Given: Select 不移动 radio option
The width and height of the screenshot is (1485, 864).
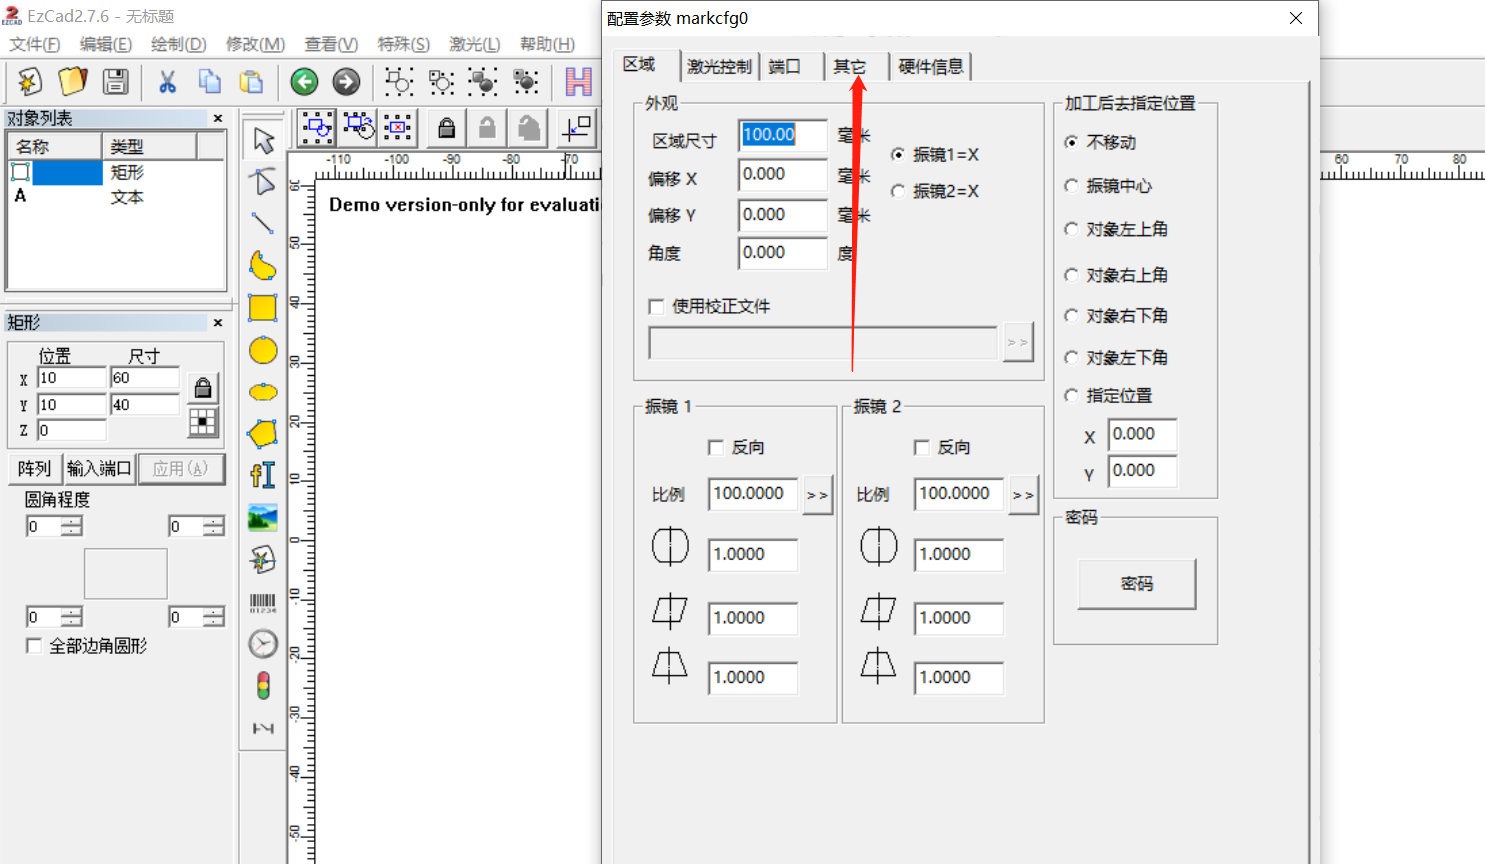Looking at the screenshot, I should tap(1072, 142).
